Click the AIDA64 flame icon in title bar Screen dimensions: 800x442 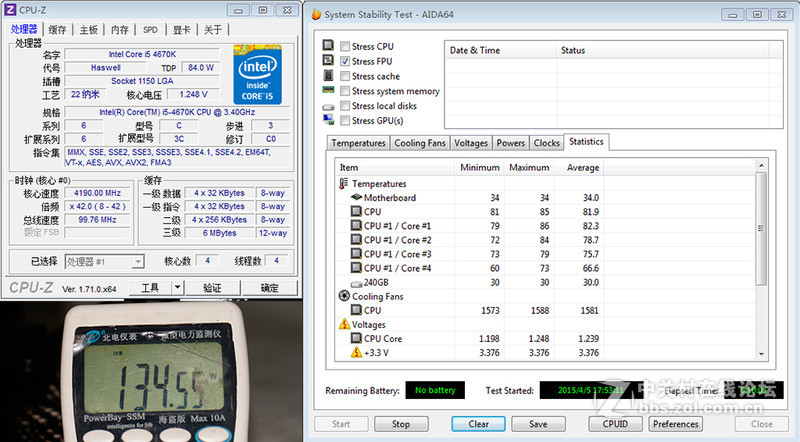click(316, 15)
